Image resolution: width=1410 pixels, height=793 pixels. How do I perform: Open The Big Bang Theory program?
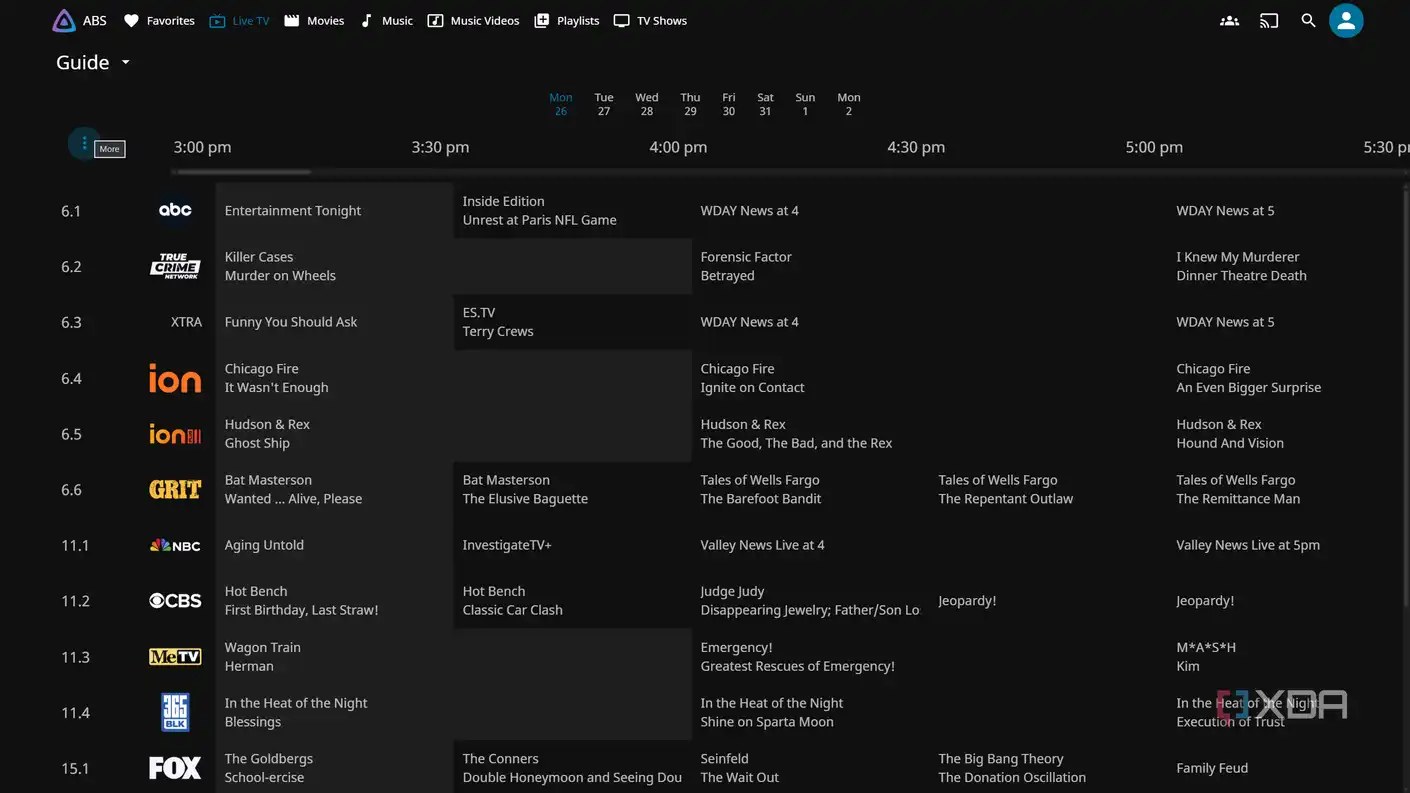[x=1048, y=767]
